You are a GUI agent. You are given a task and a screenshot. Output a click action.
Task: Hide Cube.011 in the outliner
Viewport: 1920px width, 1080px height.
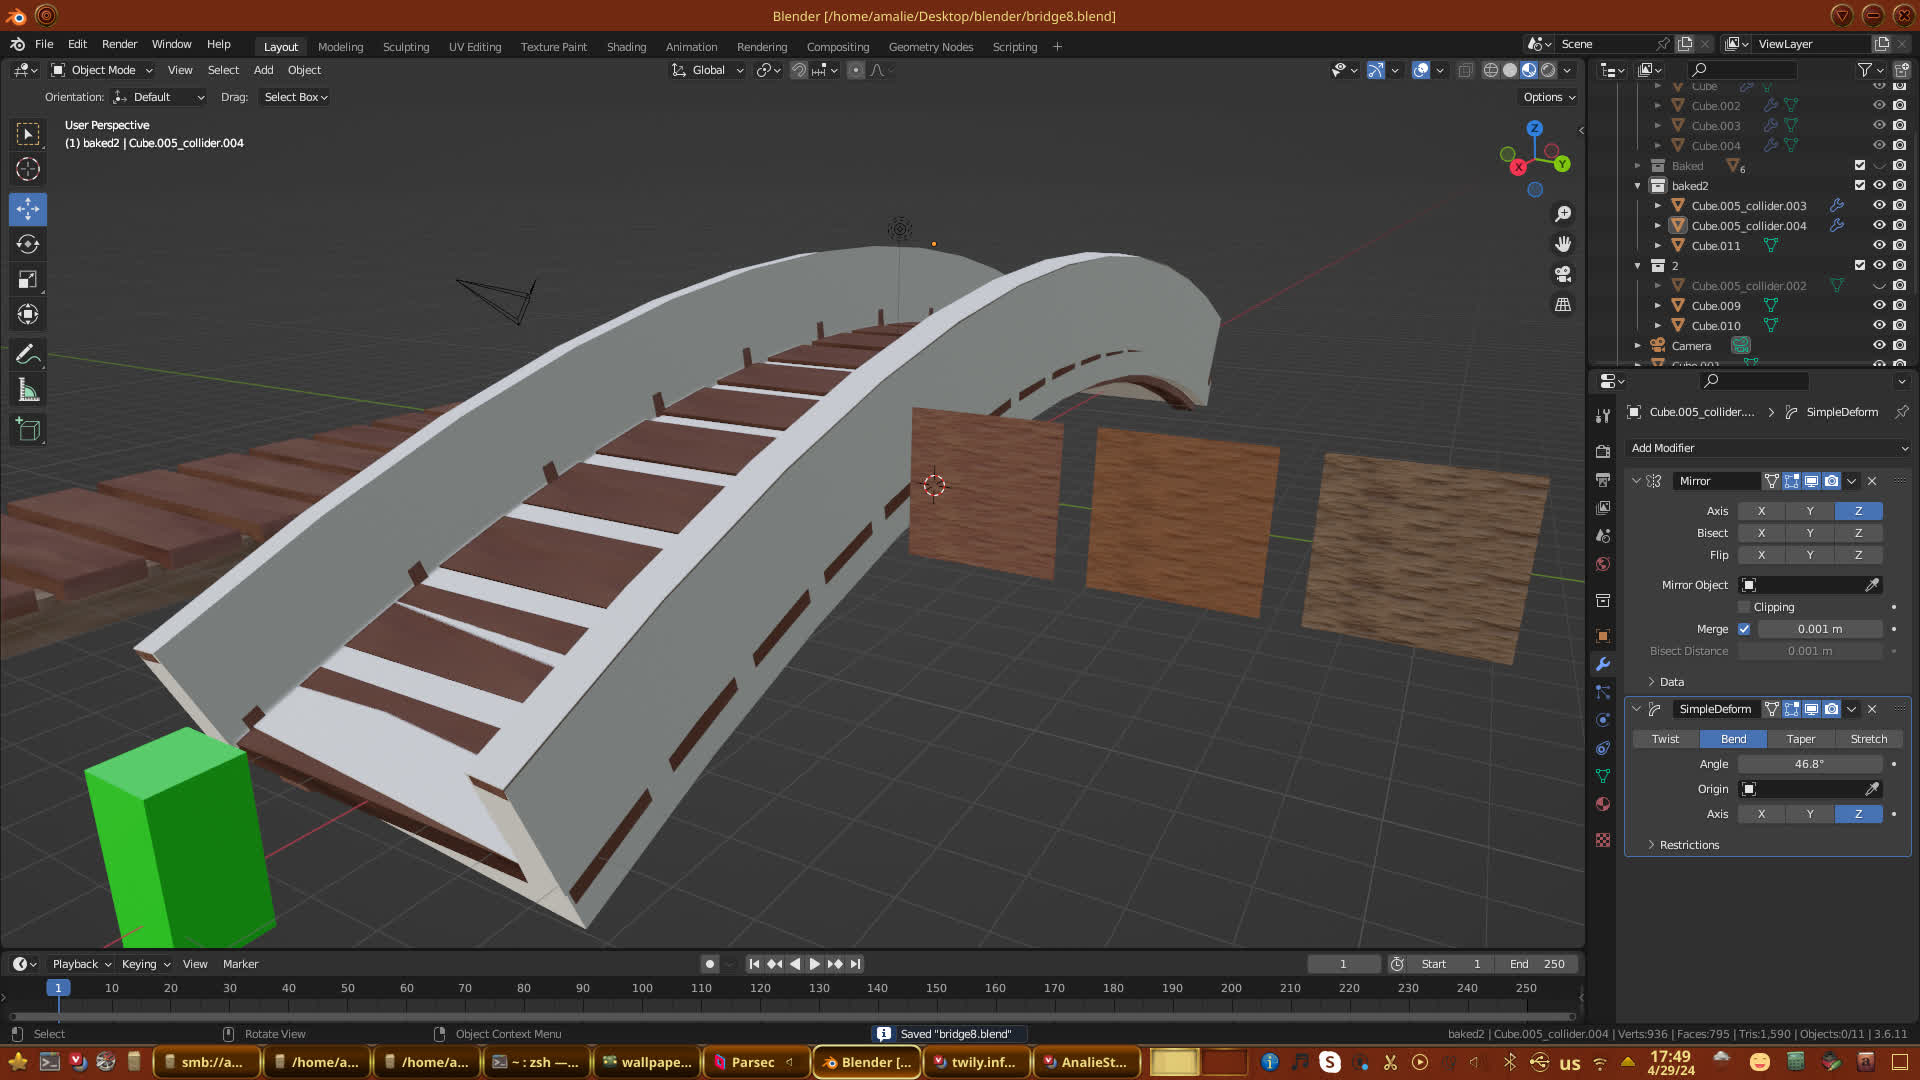click(1879, 246)
